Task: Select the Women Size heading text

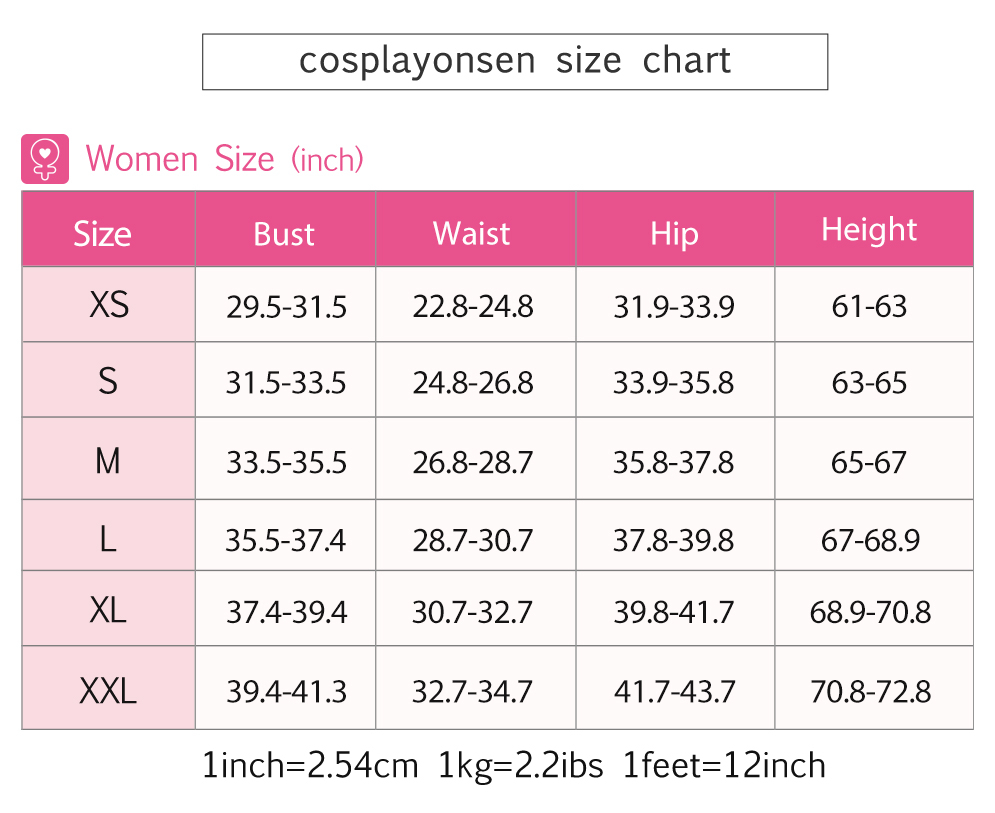Action: [224, 159]
